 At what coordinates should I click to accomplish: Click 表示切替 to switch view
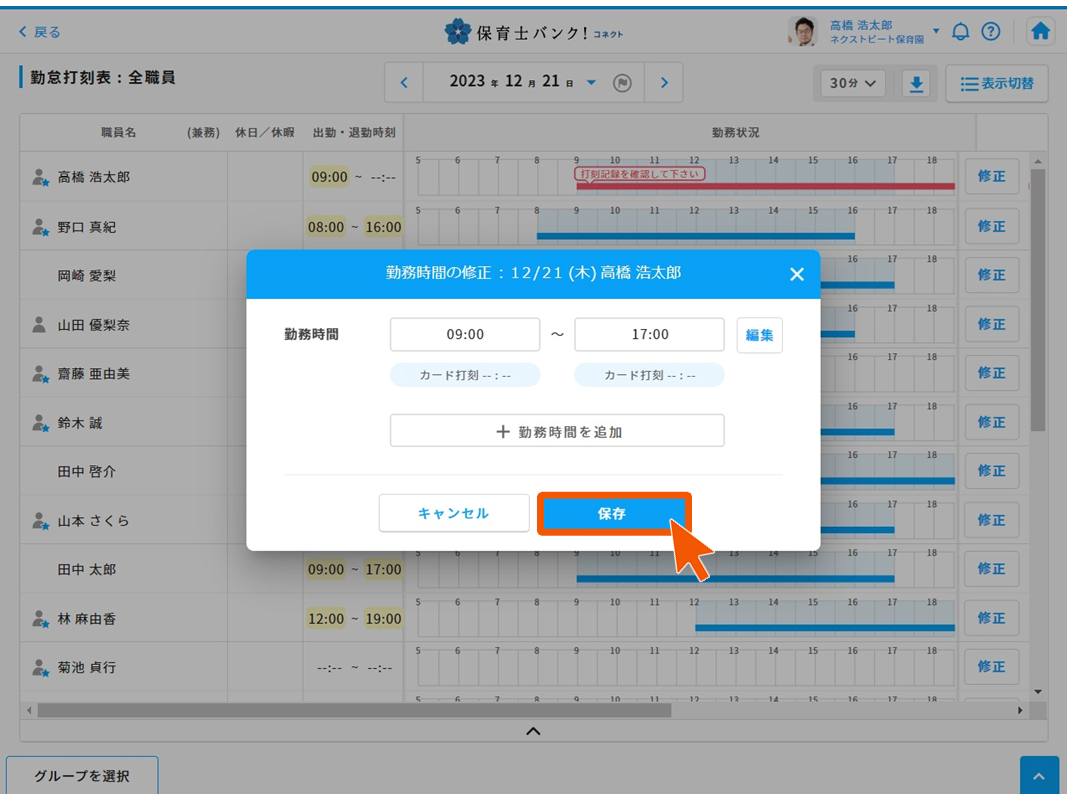[x=996, y=84]
